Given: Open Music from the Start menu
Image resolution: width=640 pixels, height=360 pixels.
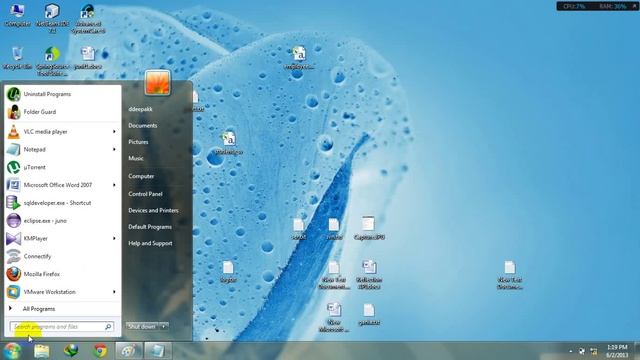Looking at the screenshot, I should coord(136,158).
